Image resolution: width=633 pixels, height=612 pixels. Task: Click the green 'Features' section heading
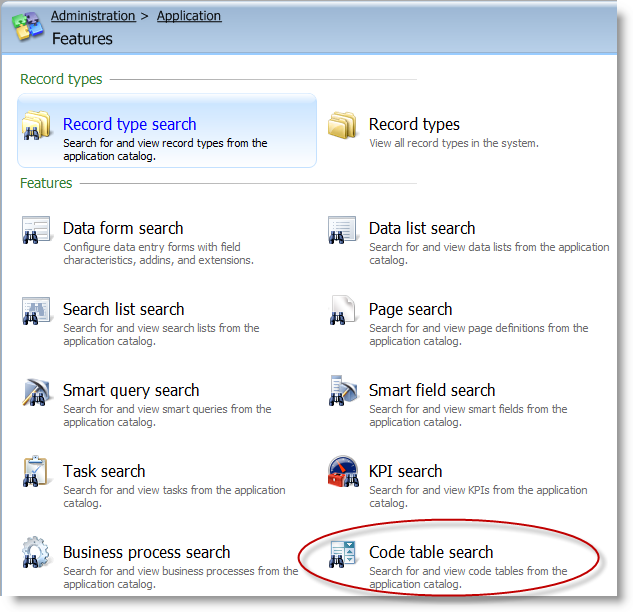click(x=46, y=183)
